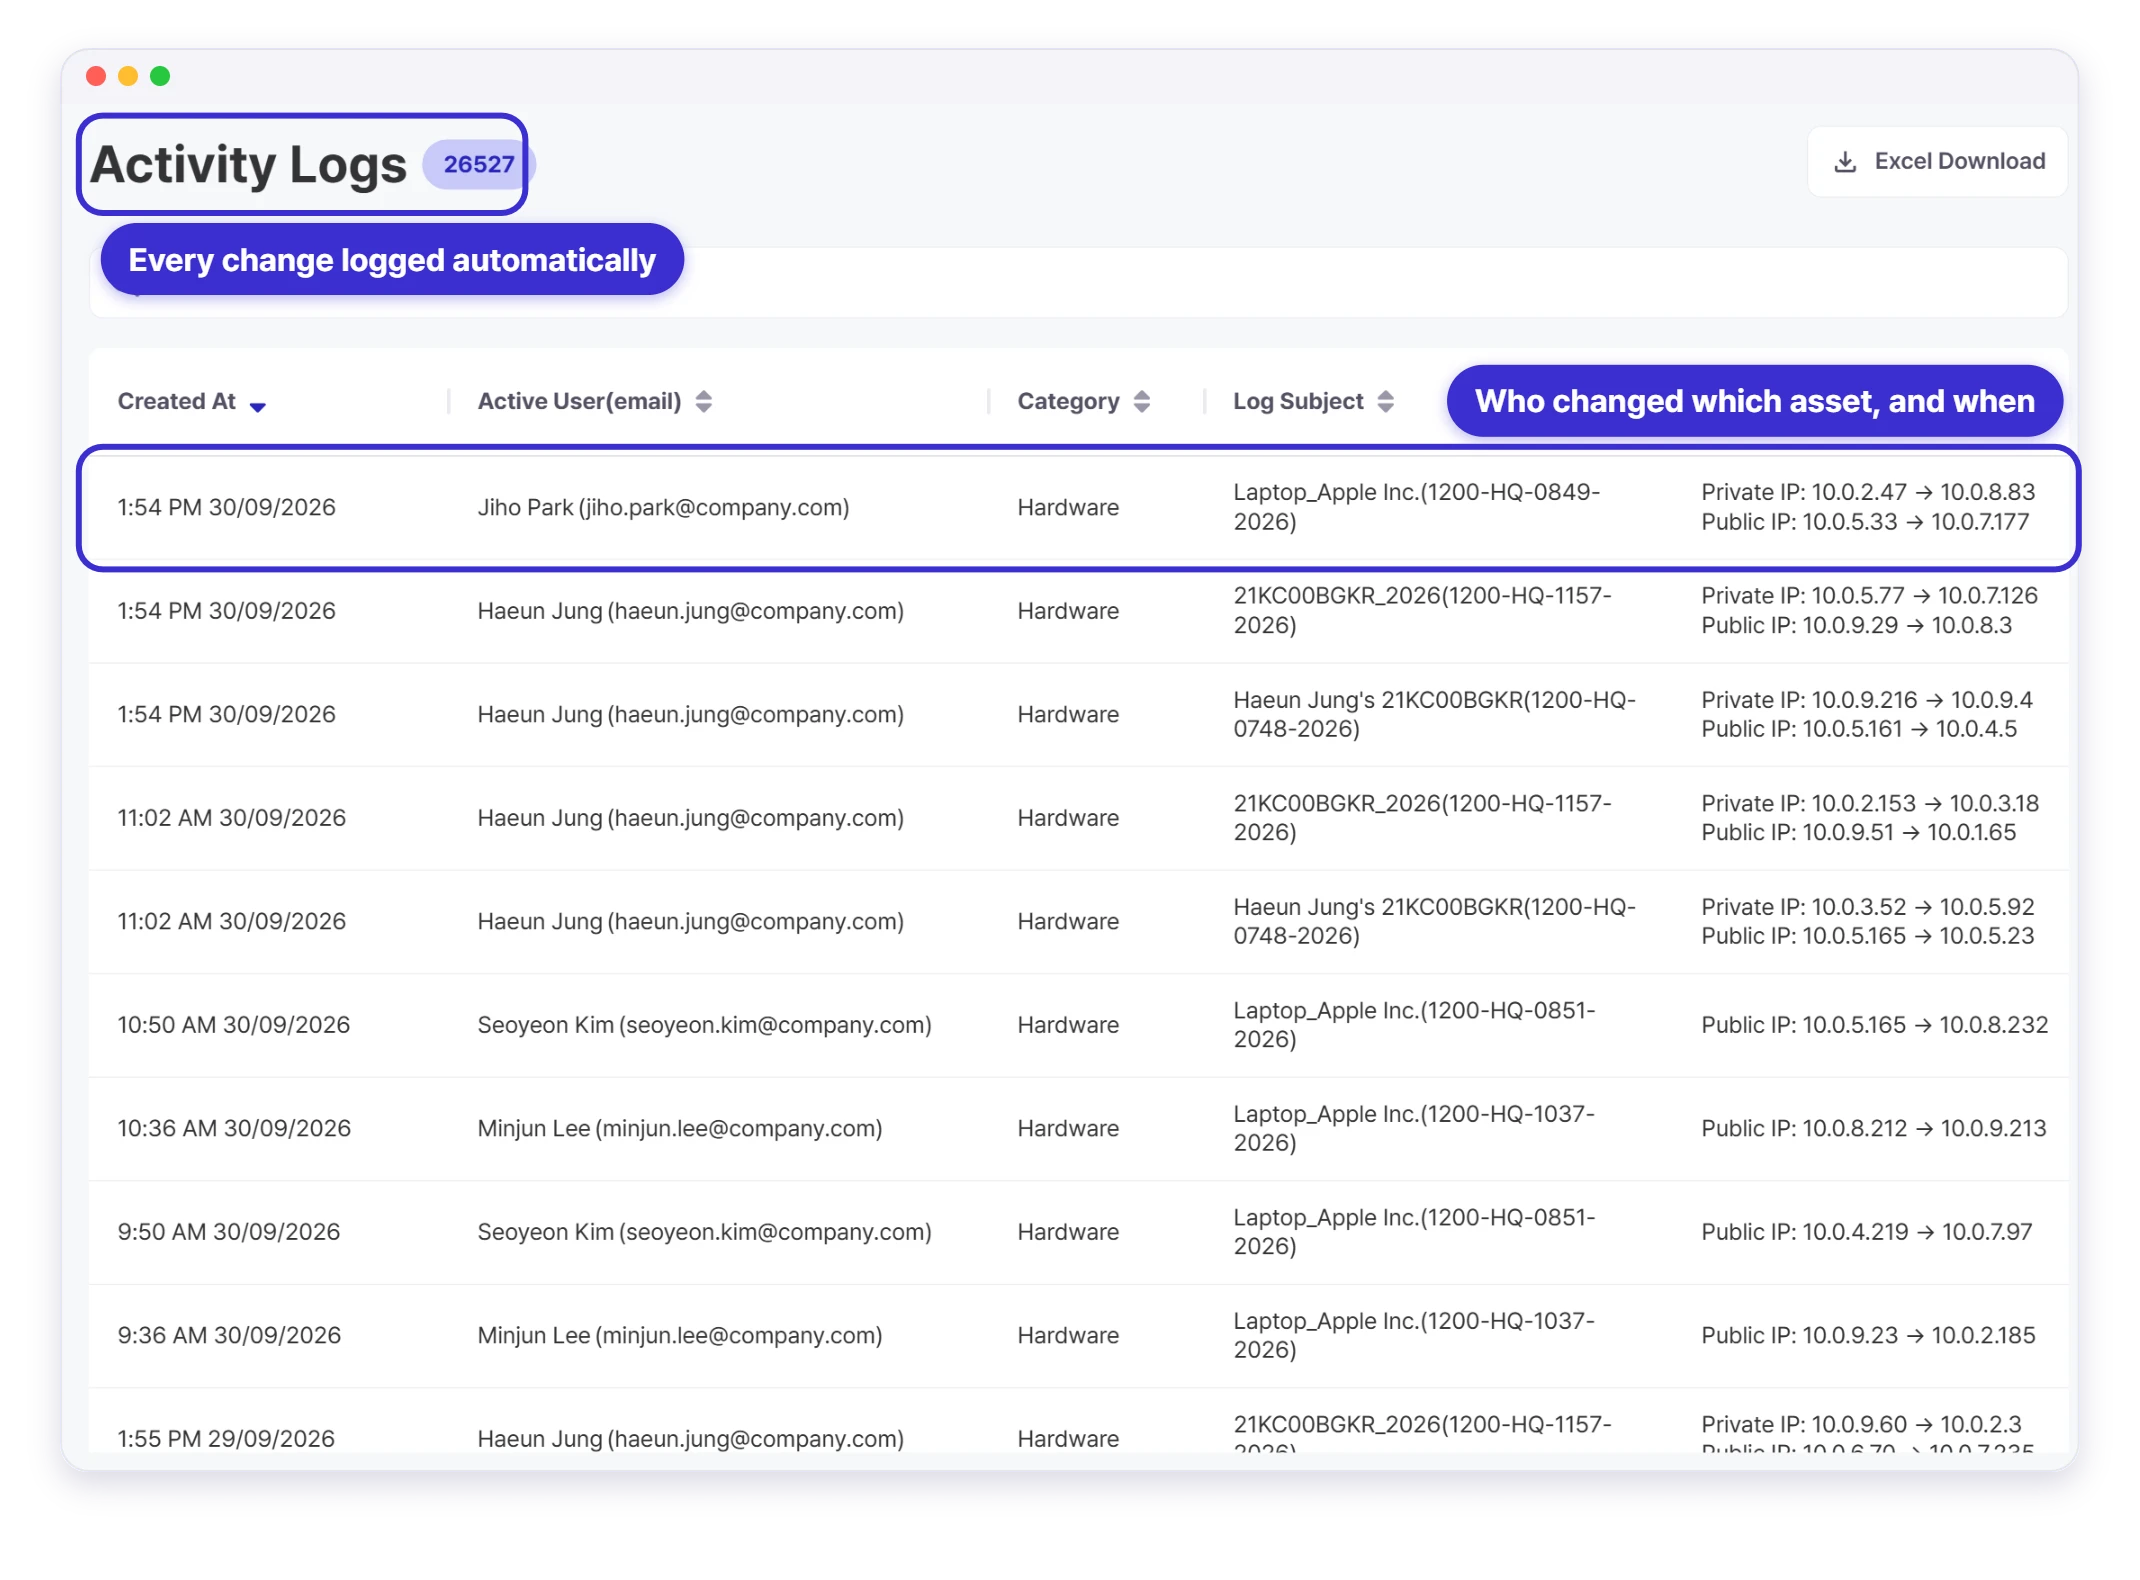Image resolution: width=2140 pixels, height=1580 pixels.
Task: Click the Excel Download button
Action: pos(1937,161)
